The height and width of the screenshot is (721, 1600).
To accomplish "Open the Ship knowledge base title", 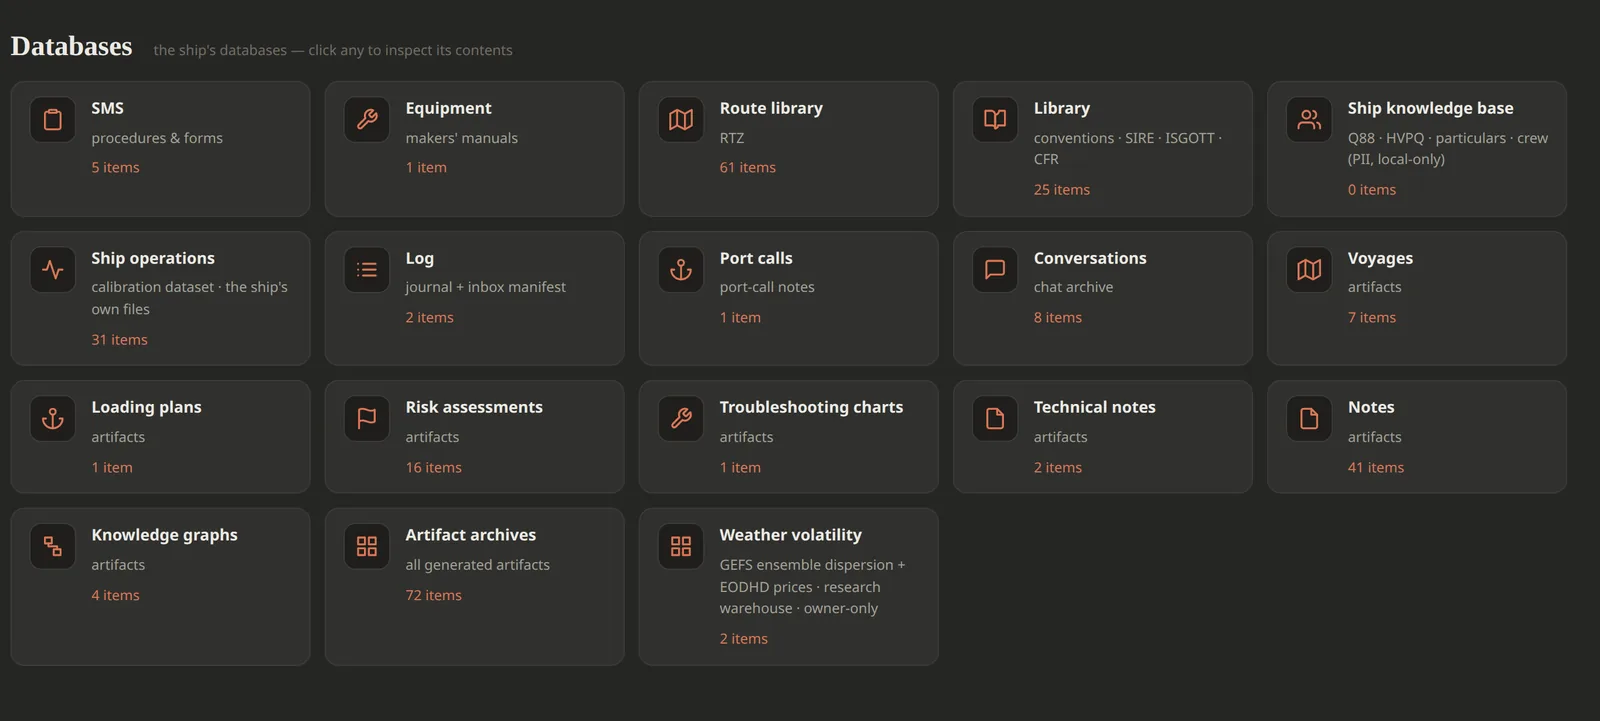I will 1430,108.
